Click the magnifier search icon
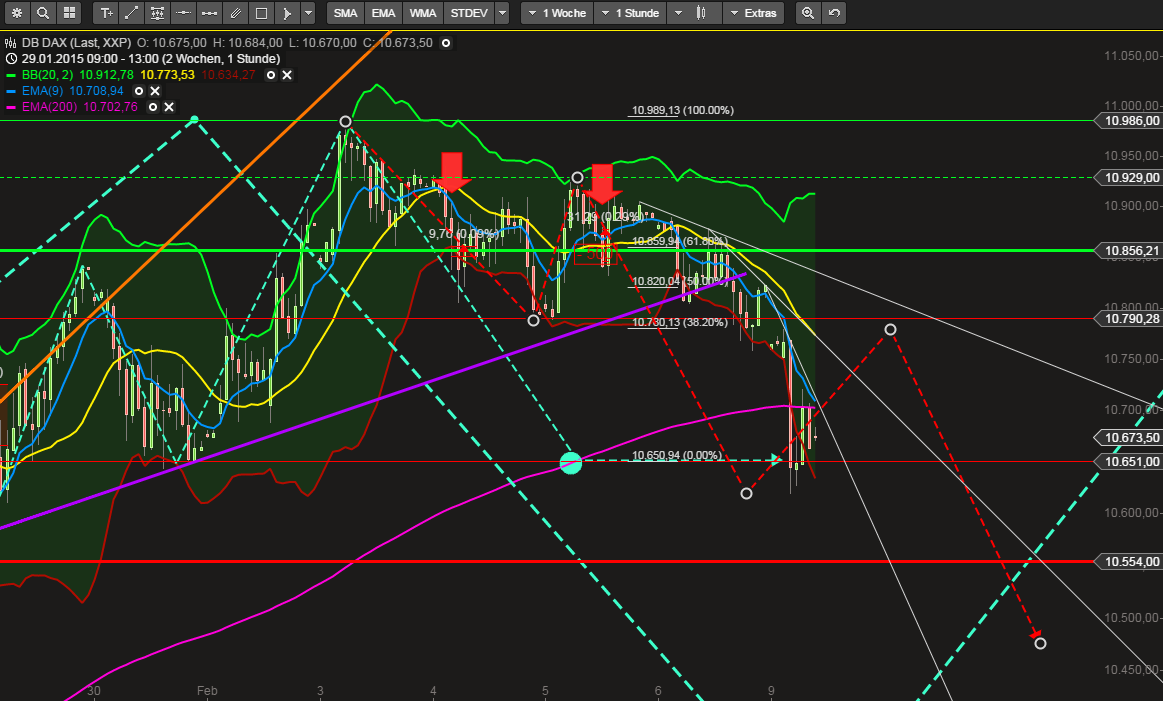The width and height of the screenshot is (1163, 701). [x=43, y=13]
